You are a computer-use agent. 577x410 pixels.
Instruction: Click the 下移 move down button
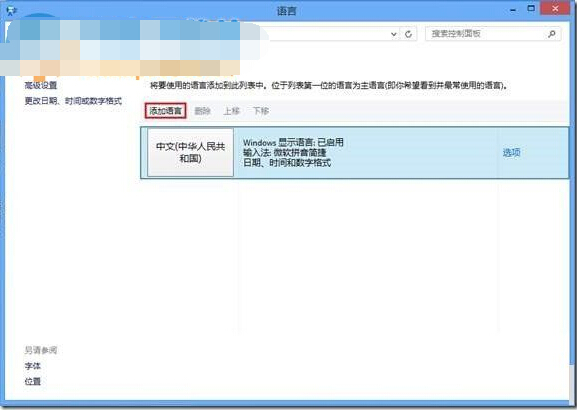click(261, 111)
